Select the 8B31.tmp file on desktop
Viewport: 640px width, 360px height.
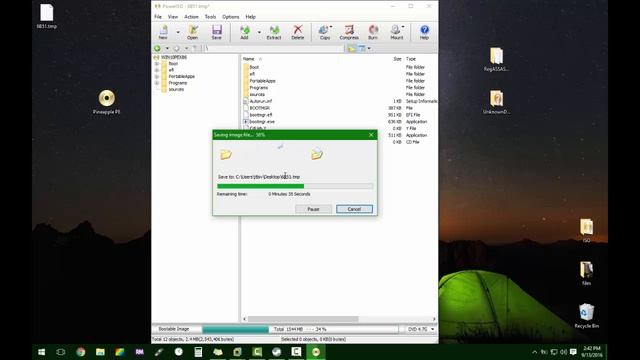click(x=47, y=16)
